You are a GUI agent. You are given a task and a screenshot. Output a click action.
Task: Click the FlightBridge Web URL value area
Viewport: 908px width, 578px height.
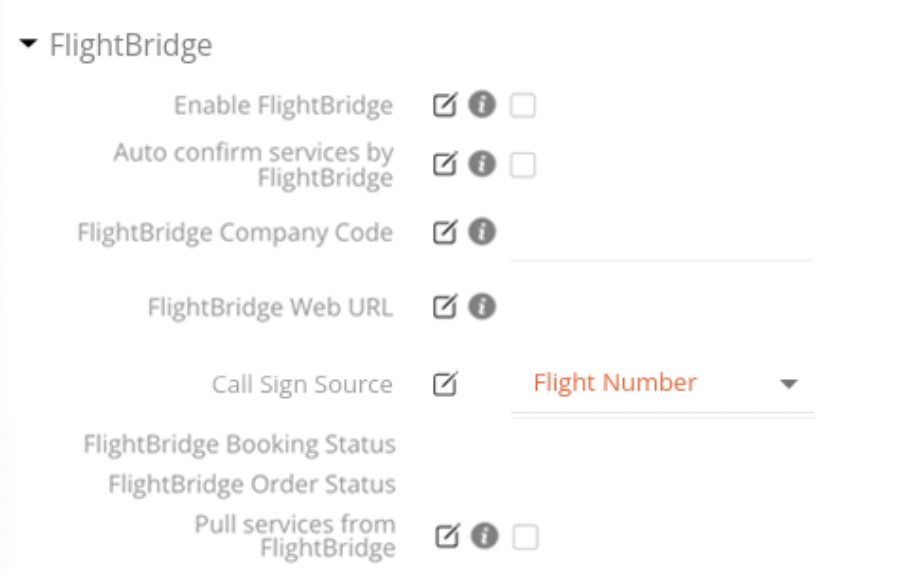pyautogui.click(x=660, y=307)
